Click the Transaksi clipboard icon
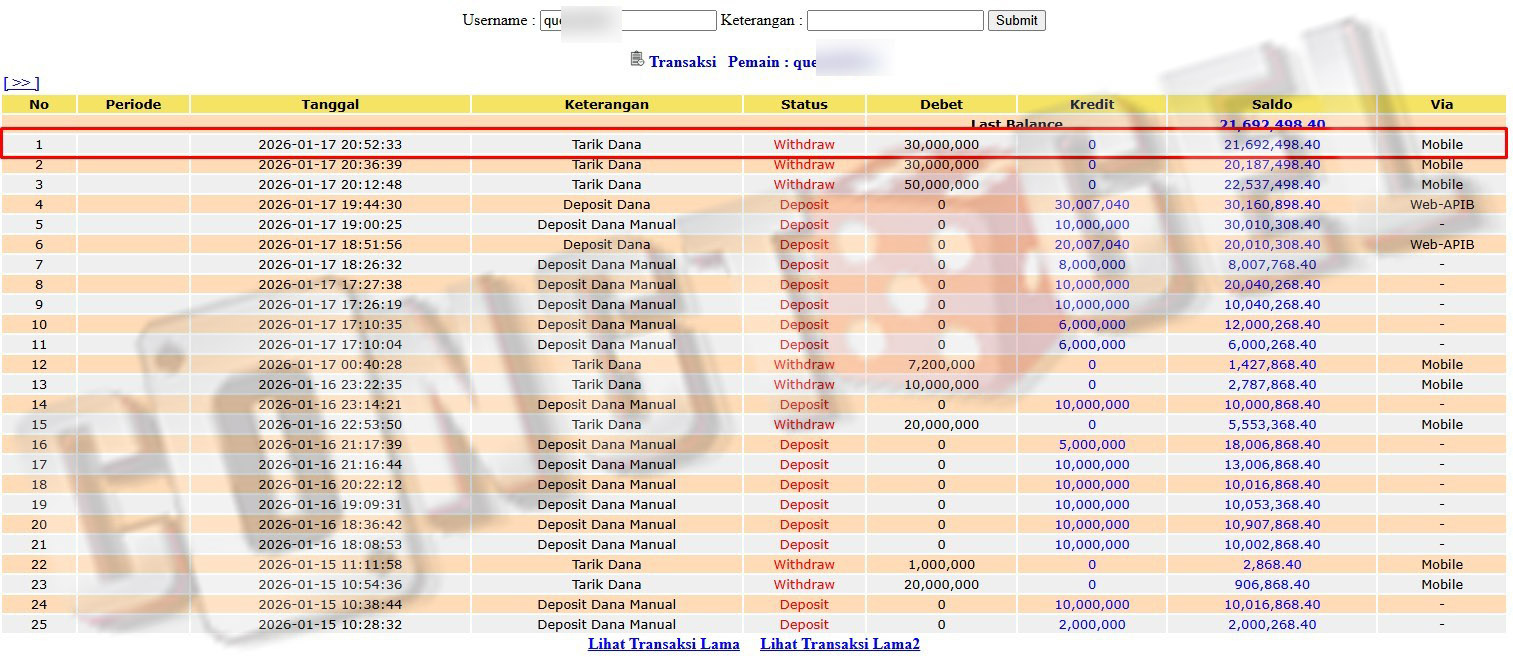 click(x=637, y=60)
